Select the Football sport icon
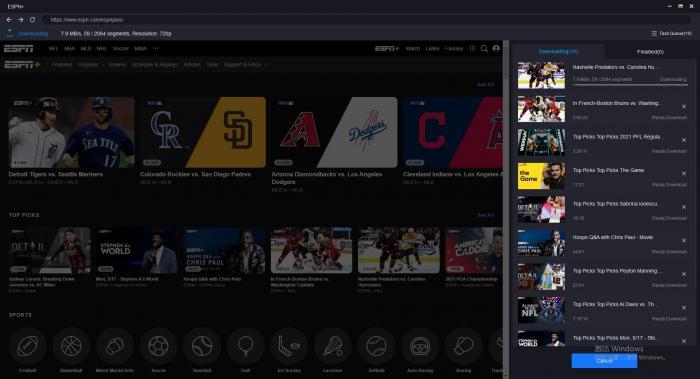This screenshot has width=700, height=379. pos(28,346)
